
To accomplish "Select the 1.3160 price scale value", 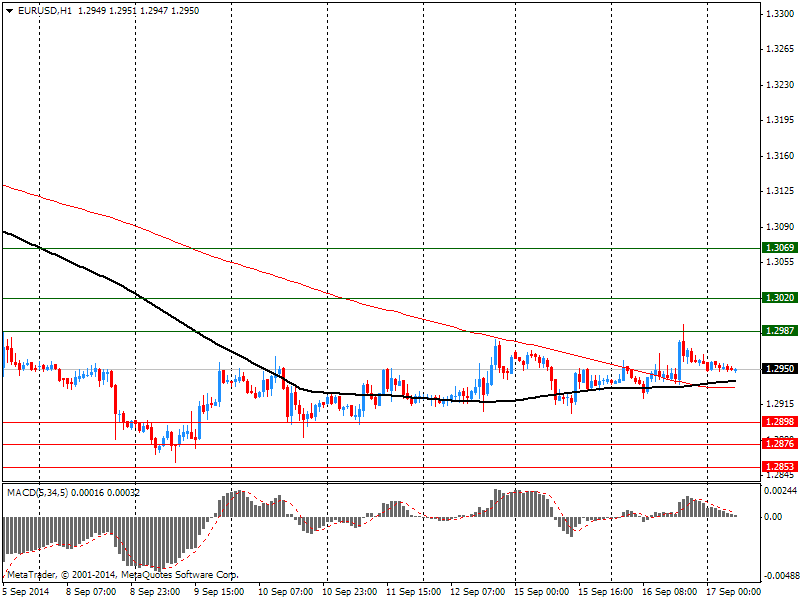I will coord(780,156).
